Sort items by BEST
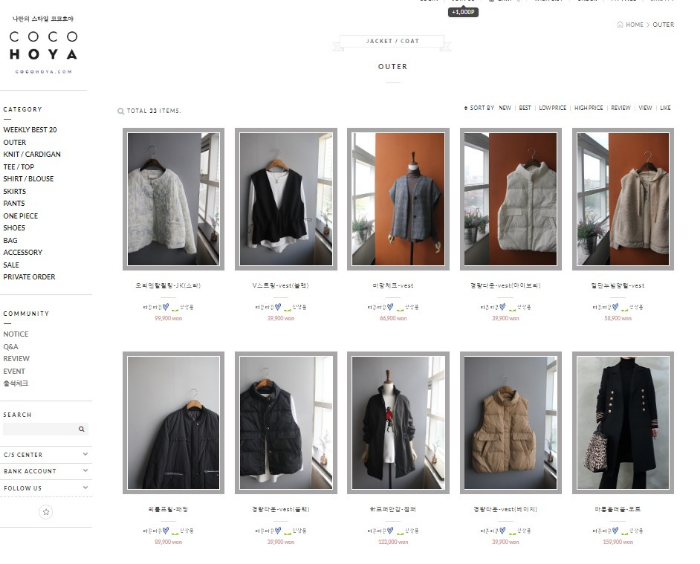The image size is (700, 564). click(525, 108)
